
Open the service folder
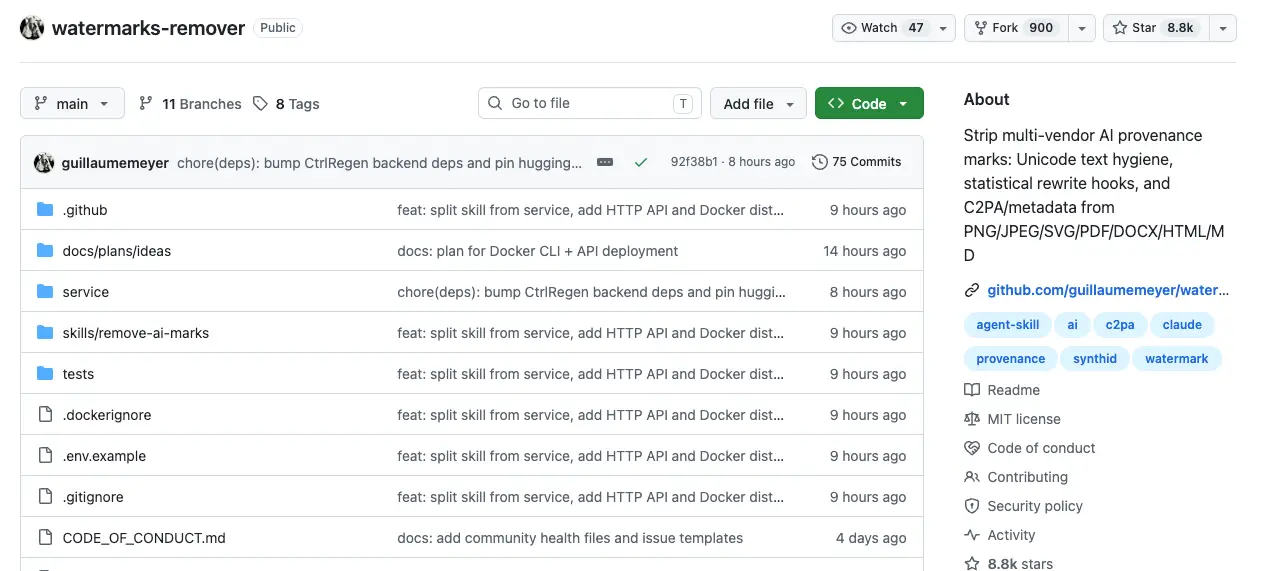pyautogui.click(x=86, y=292)
